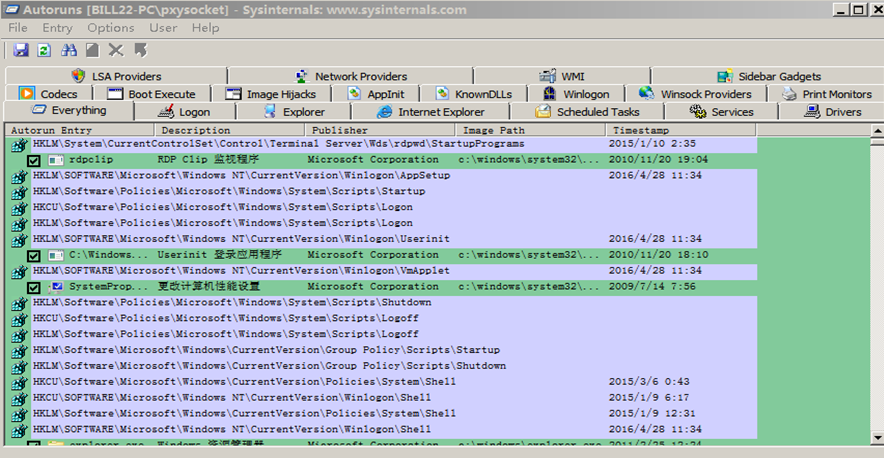The height and width of the screenshot is (458, 884).
Task: Switch to the Image Hijacks tab
Action: [271, 94]
